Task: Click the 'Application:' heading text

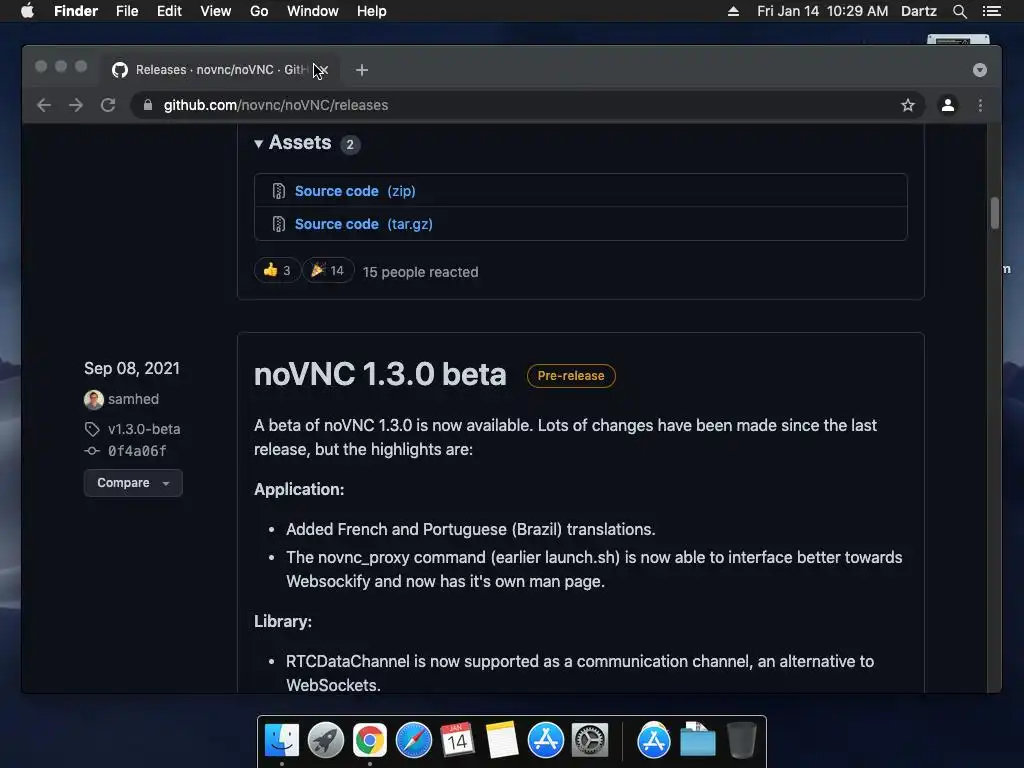Action: 299,489
